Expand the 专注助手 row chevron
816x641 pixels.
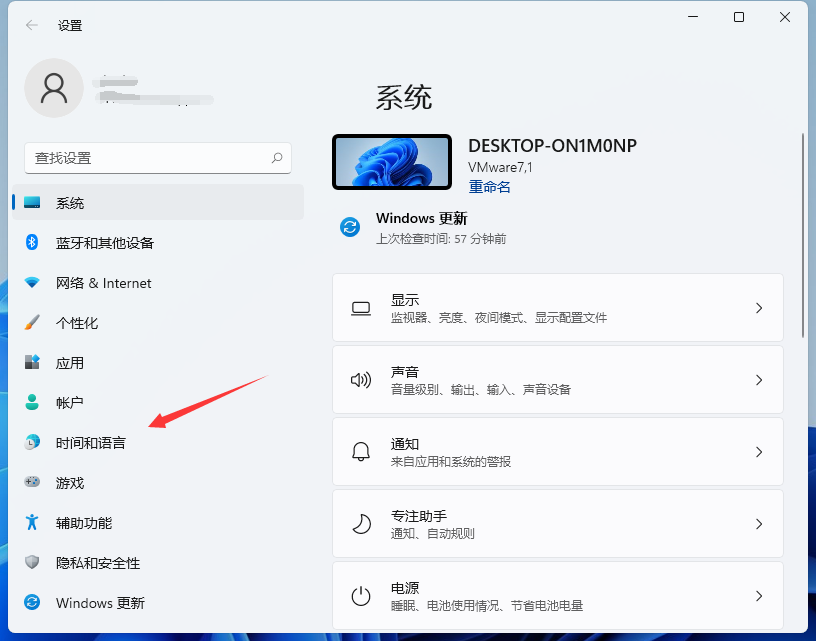point(758,523)
